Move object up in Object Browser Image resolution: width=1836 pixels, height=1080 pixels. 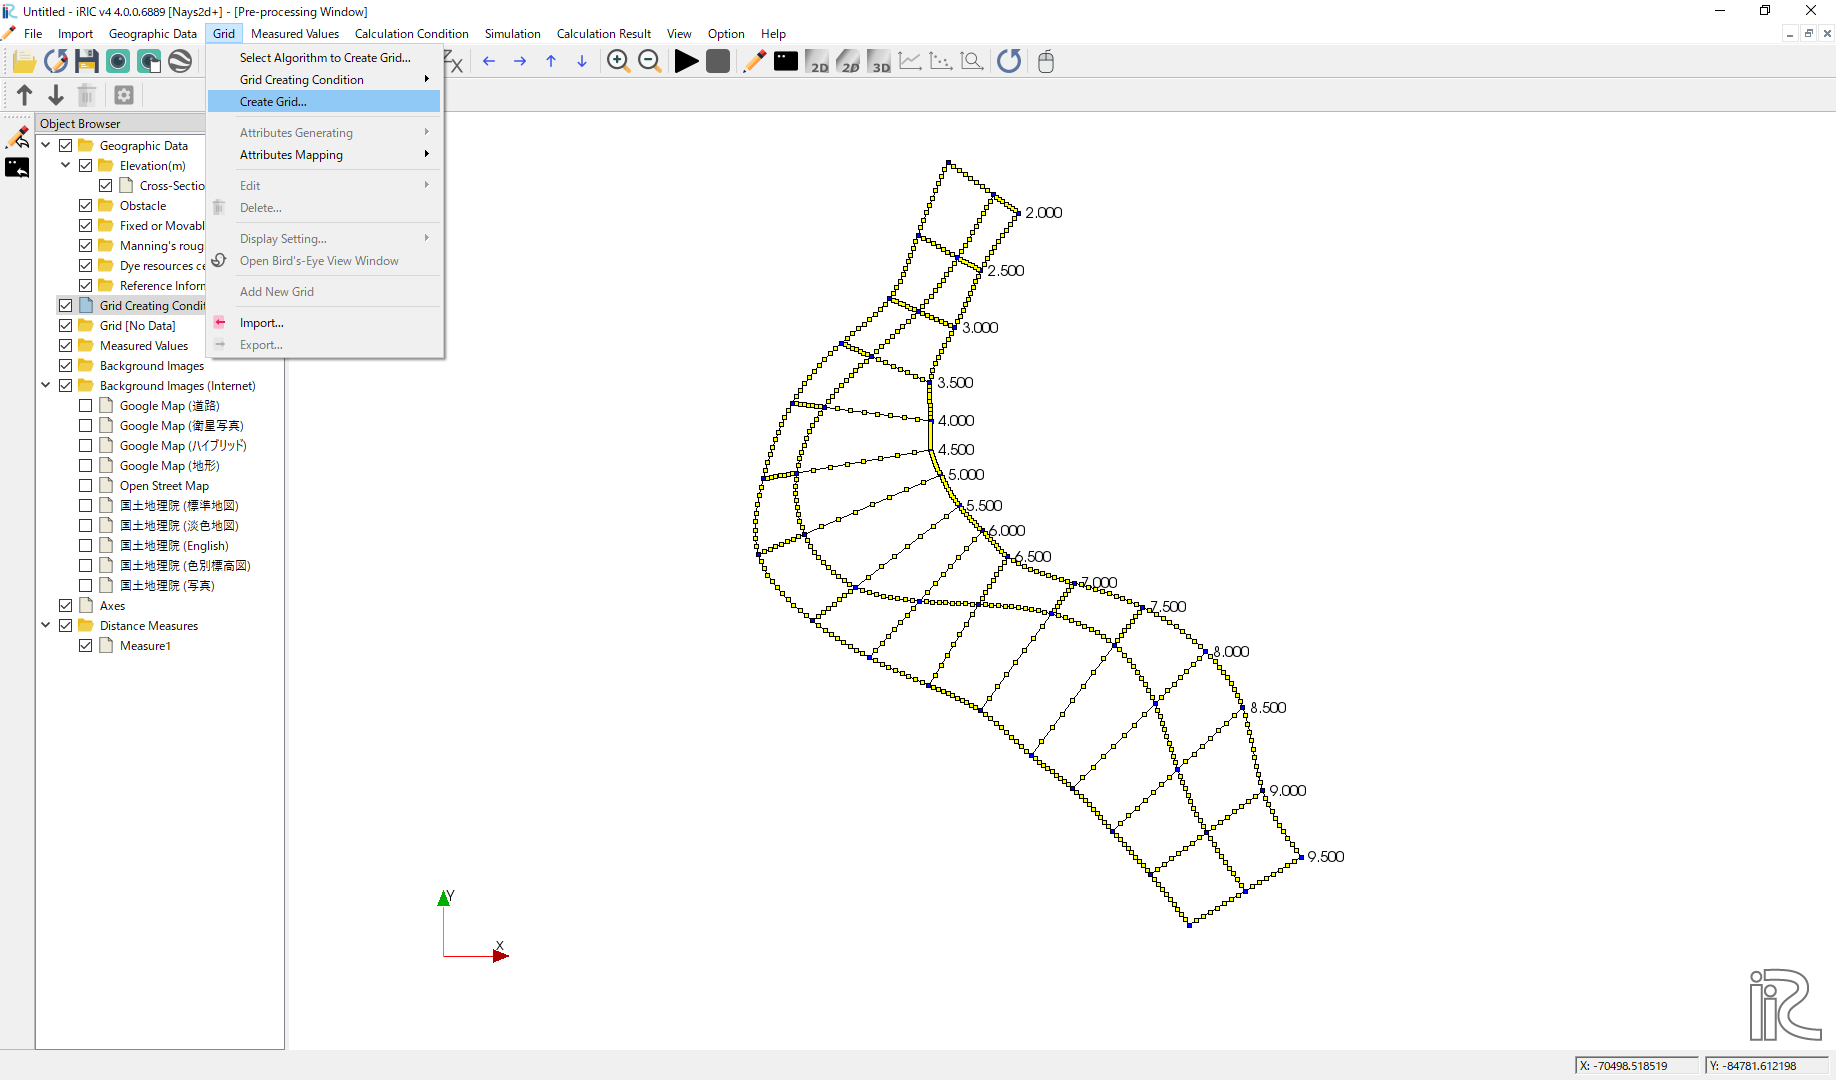pos(25,95)
